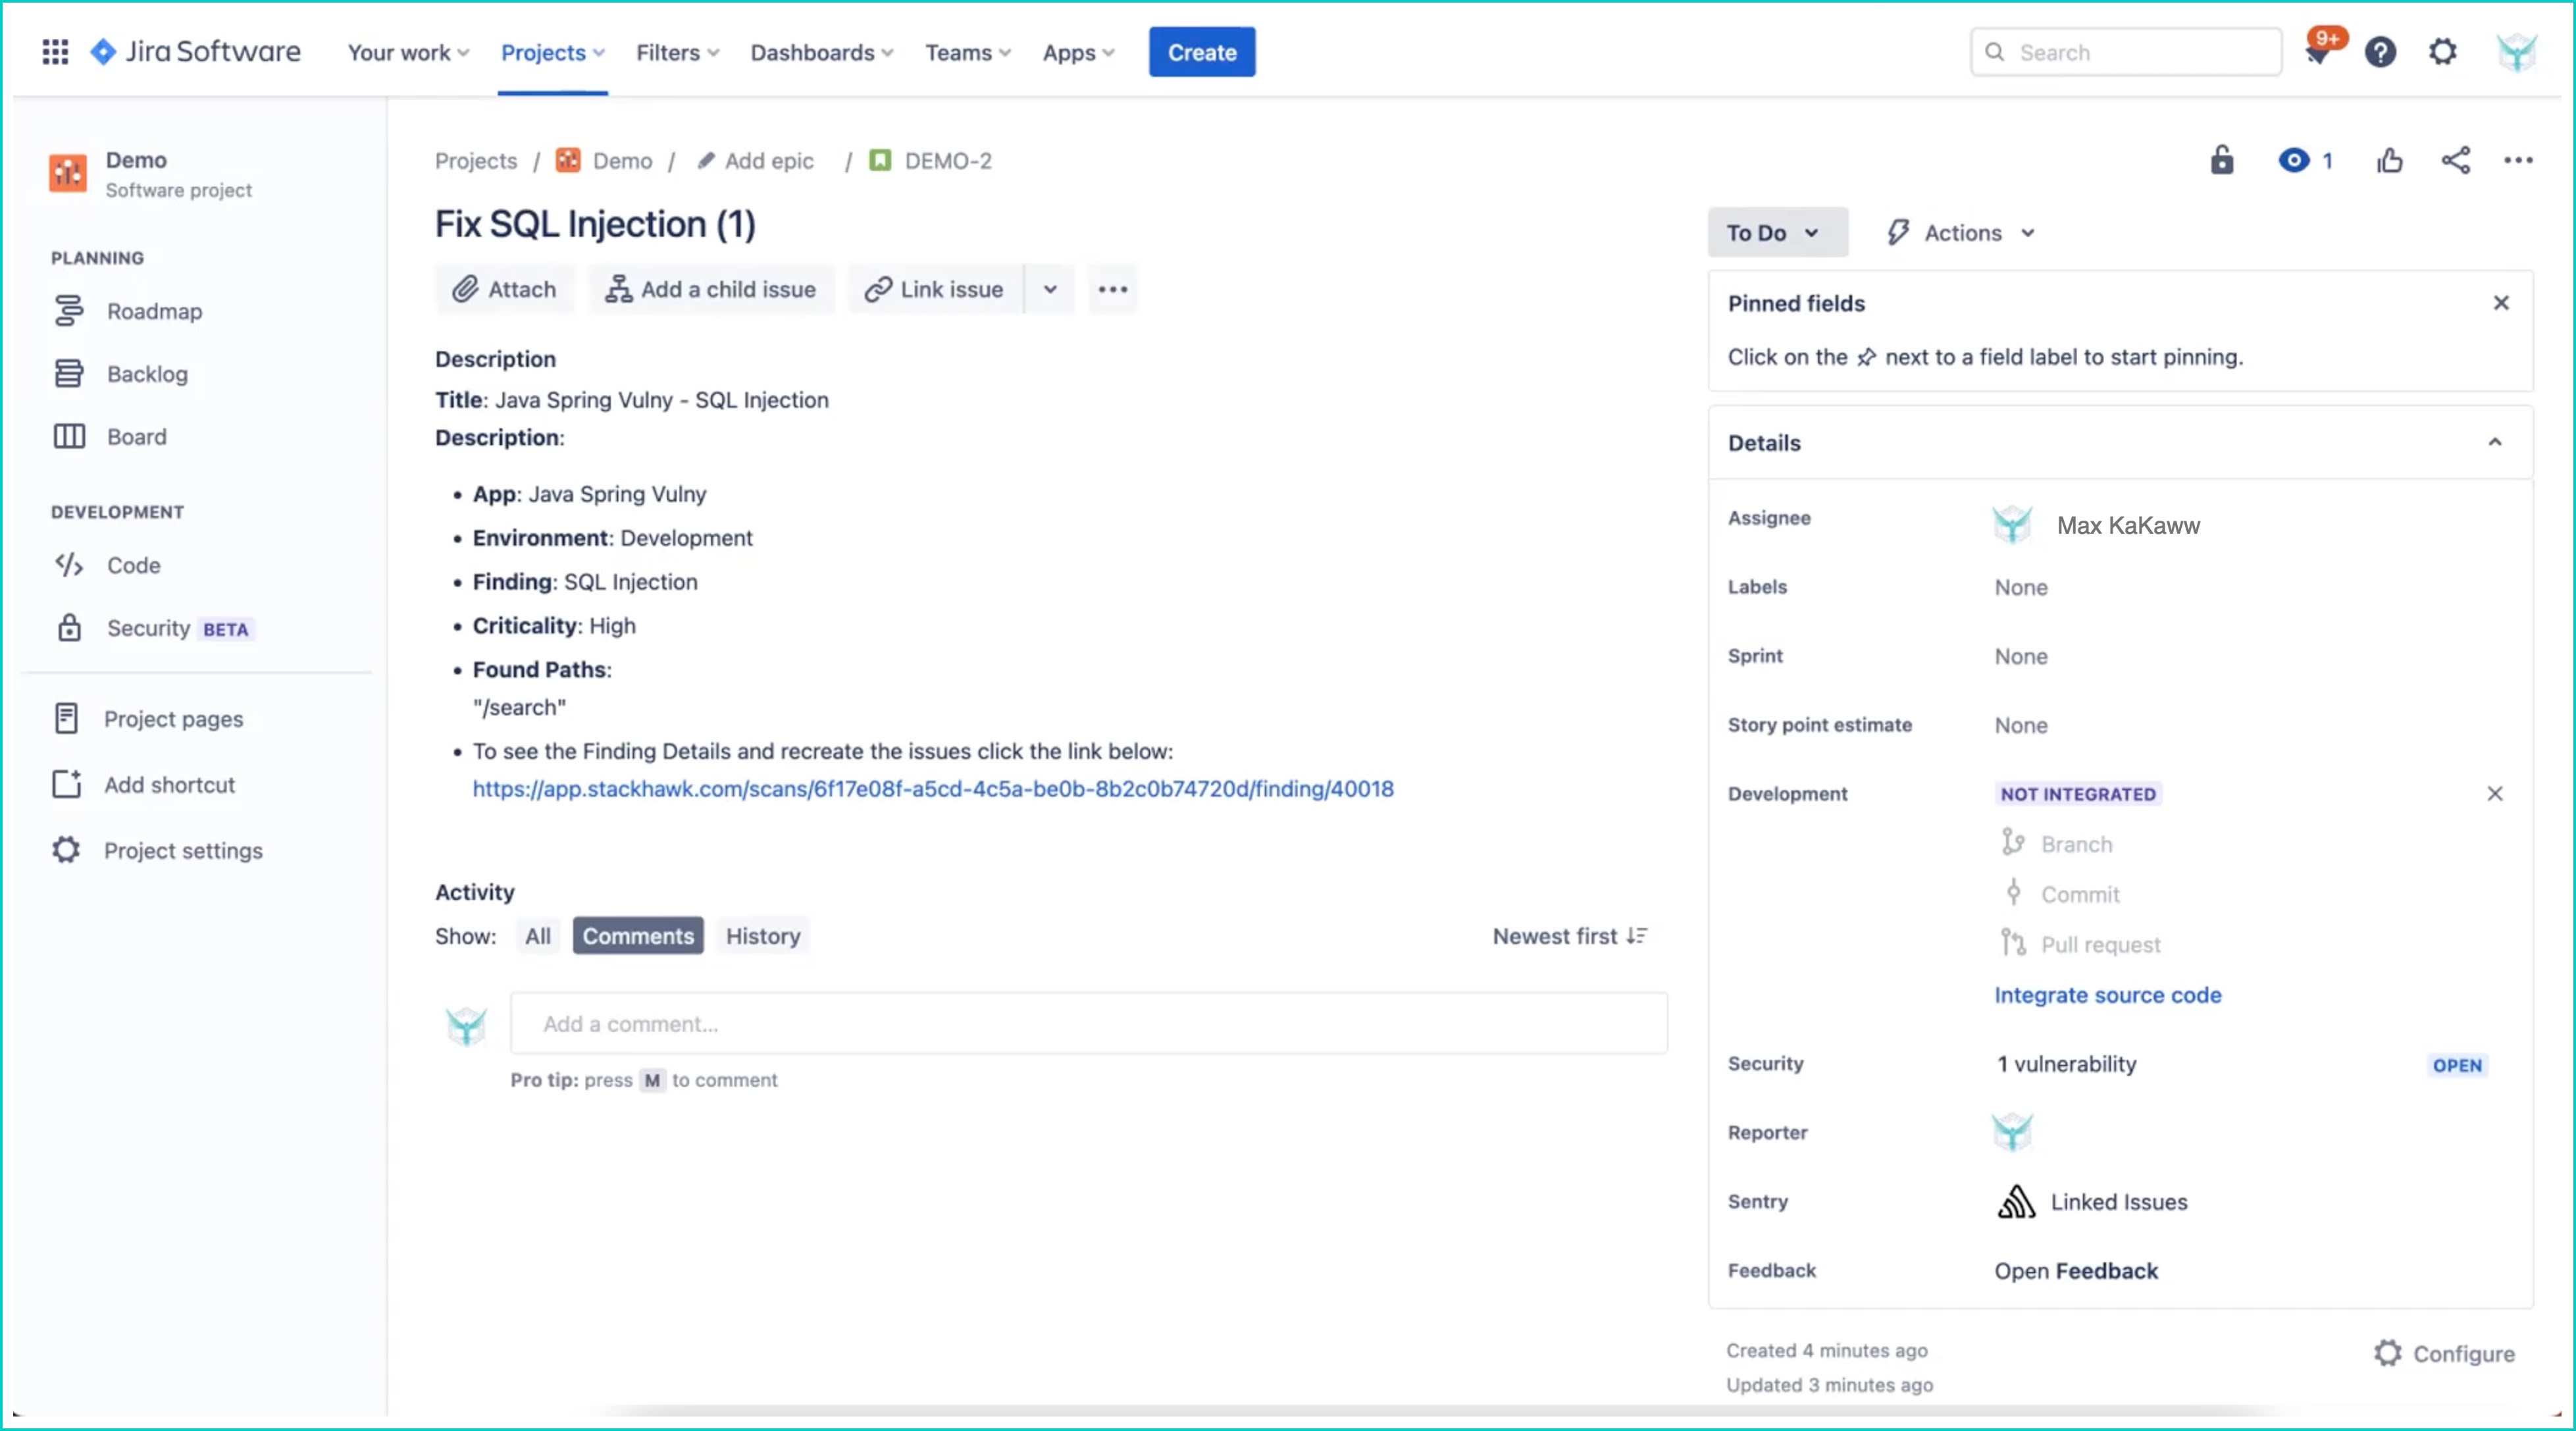Open the 1 vulnerability security entry
This screenshot has width=2576, height=1431.
point(2066,1064)
